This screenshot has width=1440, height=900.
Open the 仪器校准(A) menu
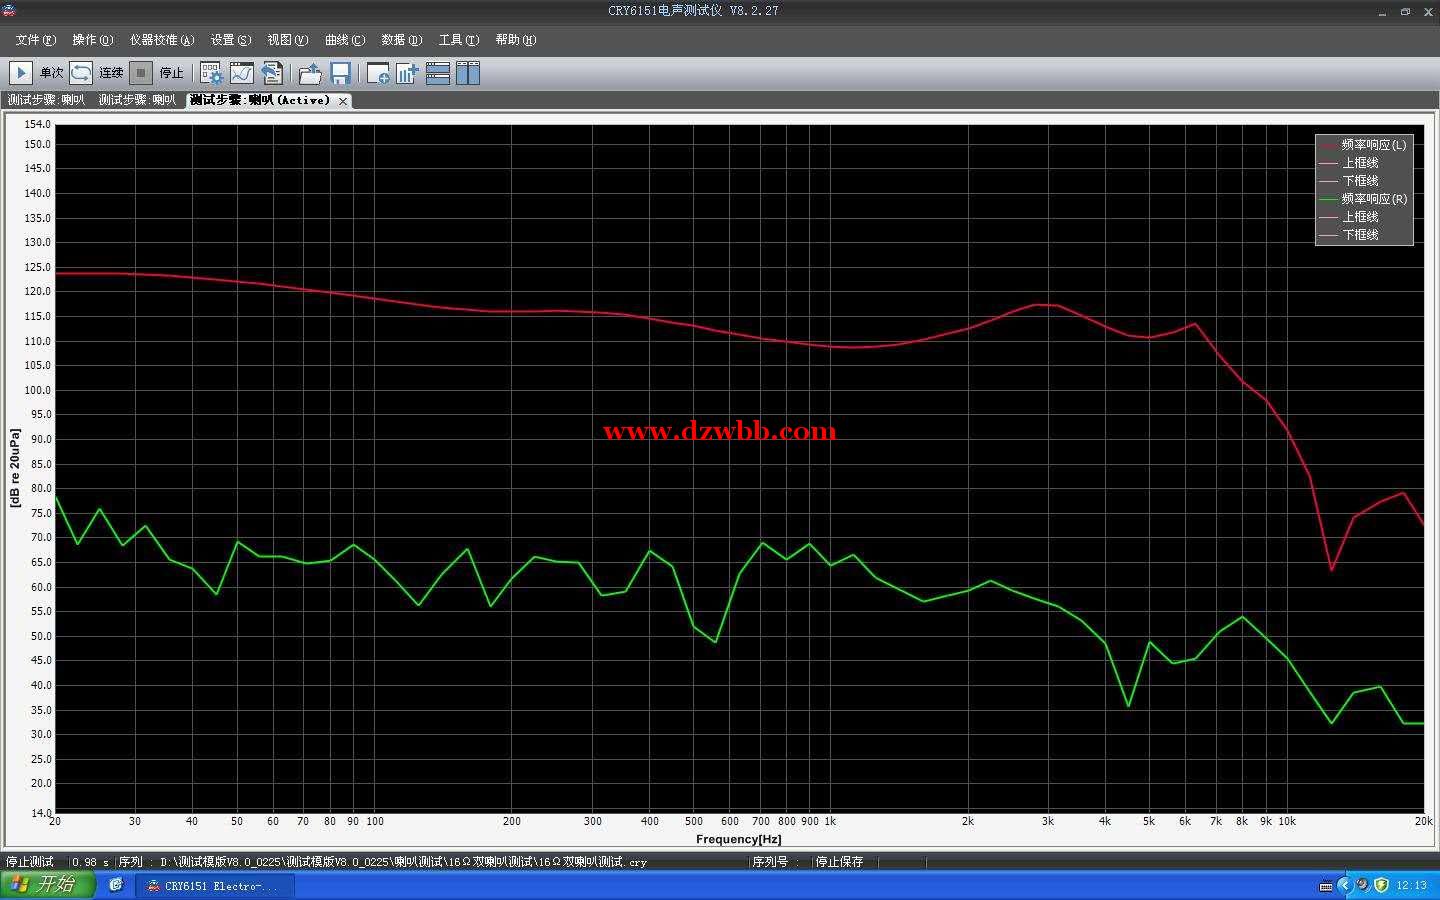click(161, 40)
